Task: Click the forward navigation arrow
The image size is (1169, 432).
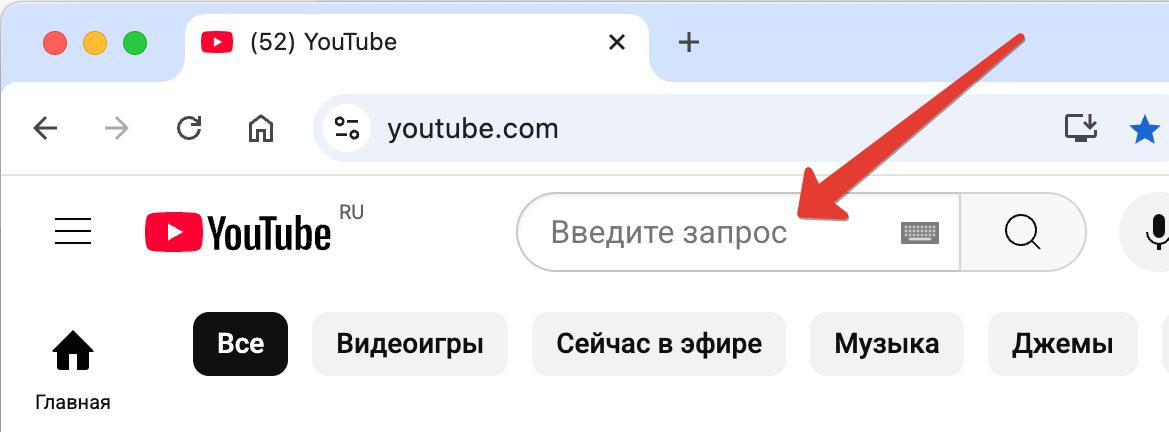Action: tap(116, 129)
